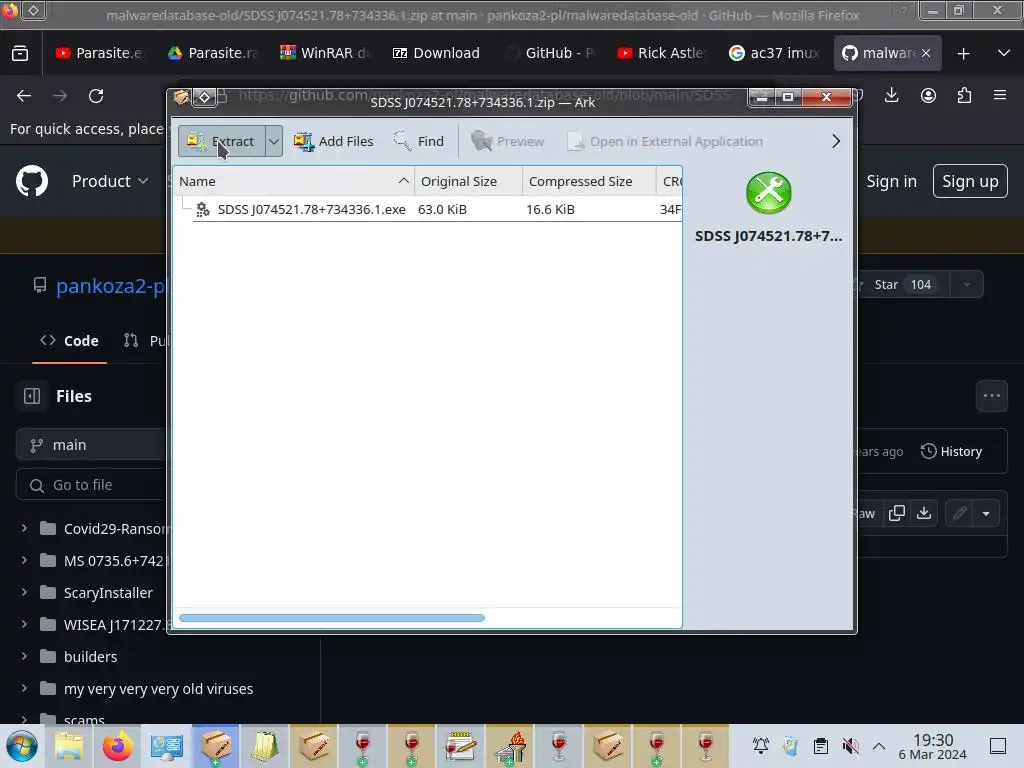This screenshot has width=1024, height=768.
Task: Toggle muted volume tray icon
Action: click(x=850, y=746)
